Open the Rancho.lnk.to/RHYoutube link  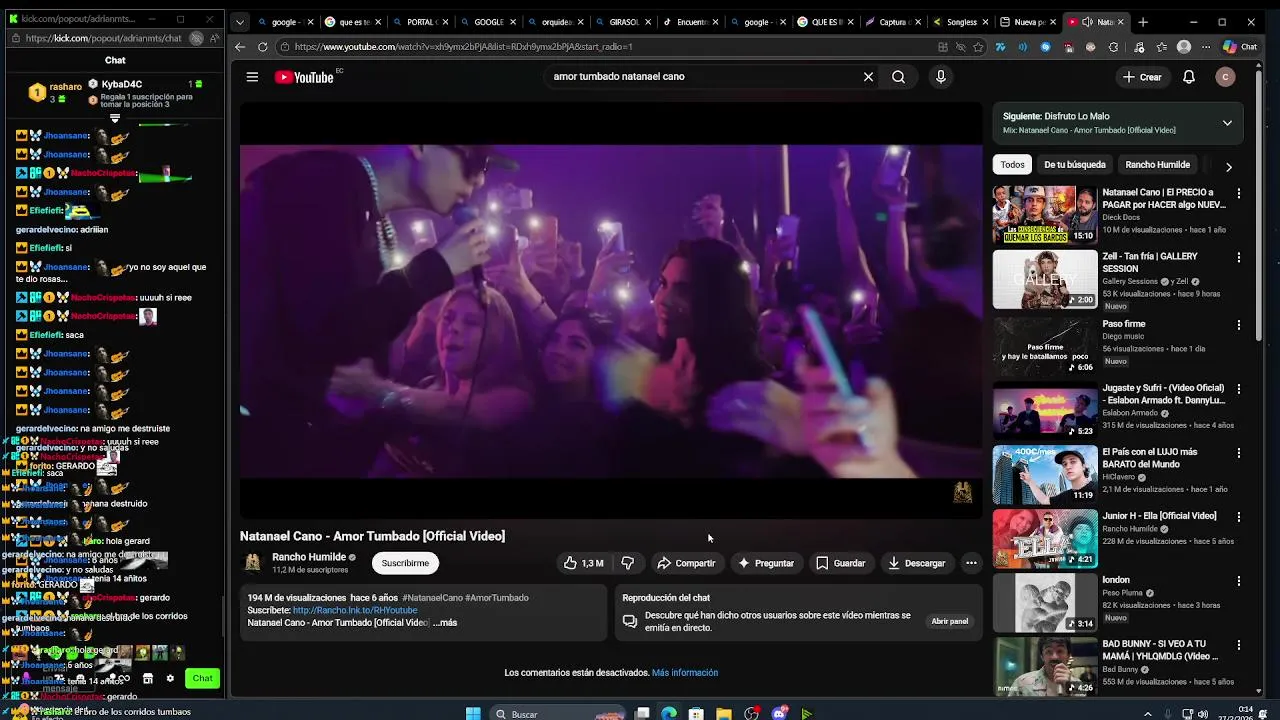355,610
